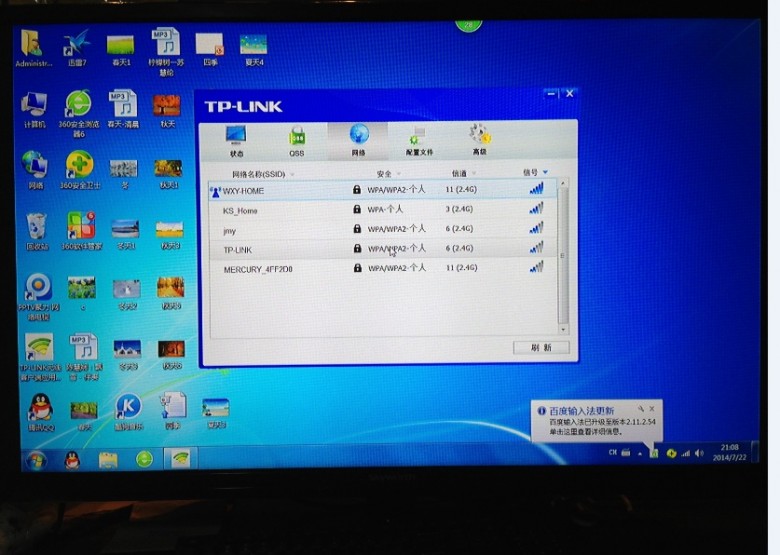The image size is (780, 555).
Task: Select 计算机 Computer desktop icon
Action: click(x=34, y=110)
